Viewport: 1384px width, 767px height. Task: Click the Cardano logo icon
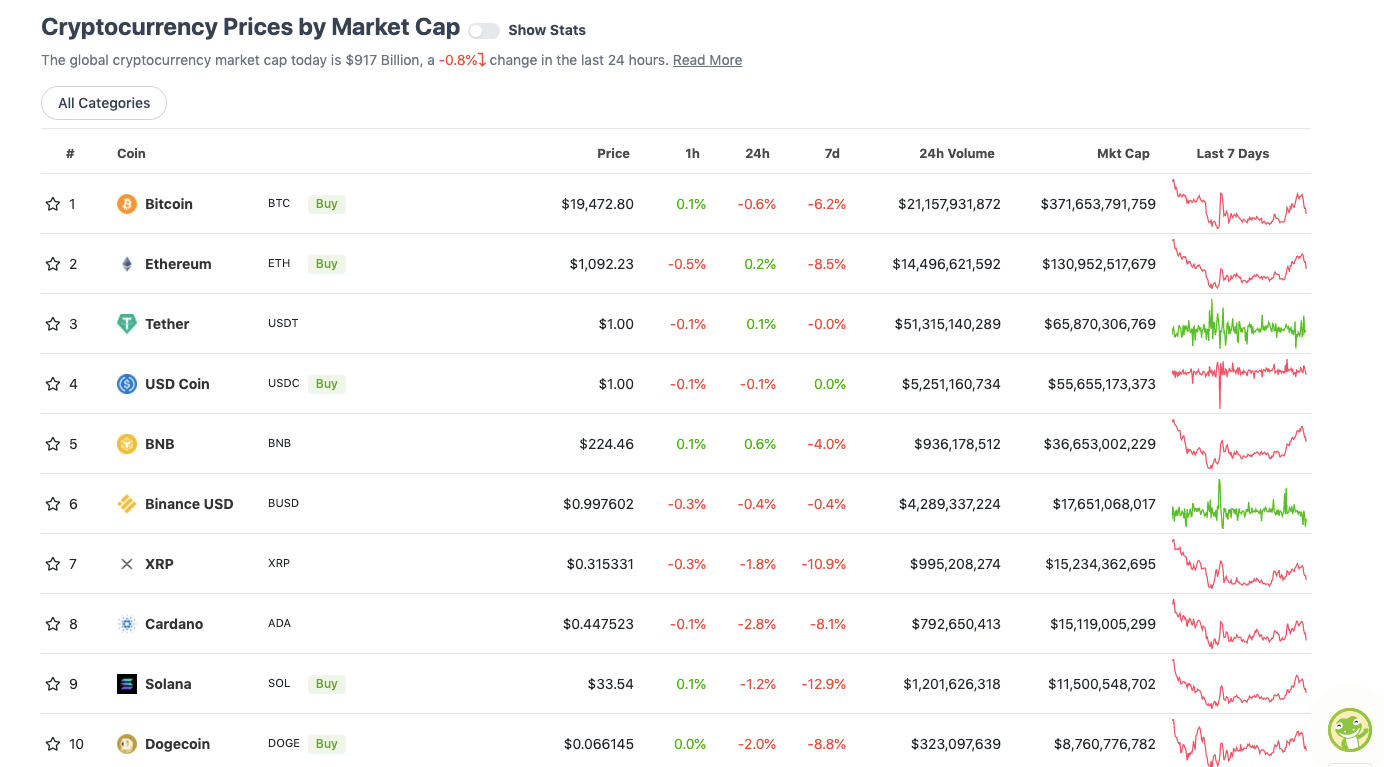coord(127,624)
